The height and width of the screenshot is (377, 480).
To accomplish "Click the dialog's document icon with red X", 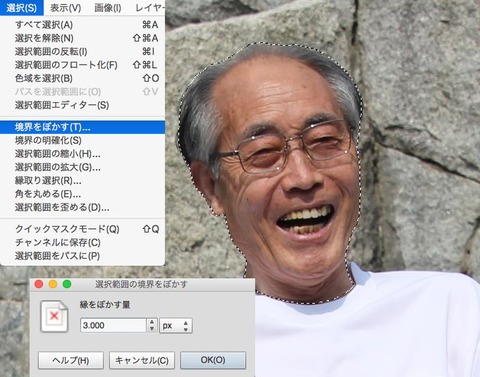I will (54, 316).
